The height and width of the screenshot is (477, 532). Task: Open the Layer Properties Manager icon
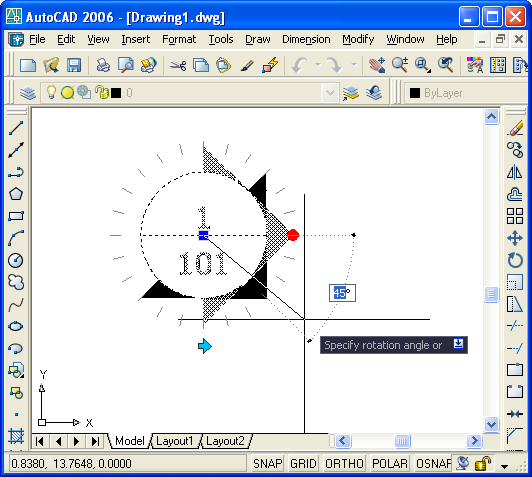28,93
